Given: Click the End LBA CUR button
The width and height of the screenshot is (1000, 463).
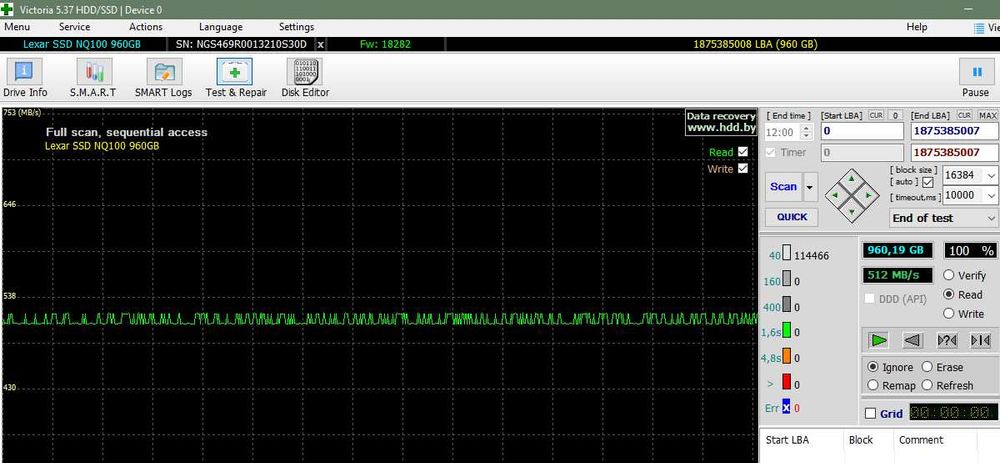Looking at the screenshot, I should [x=964, y=115].
